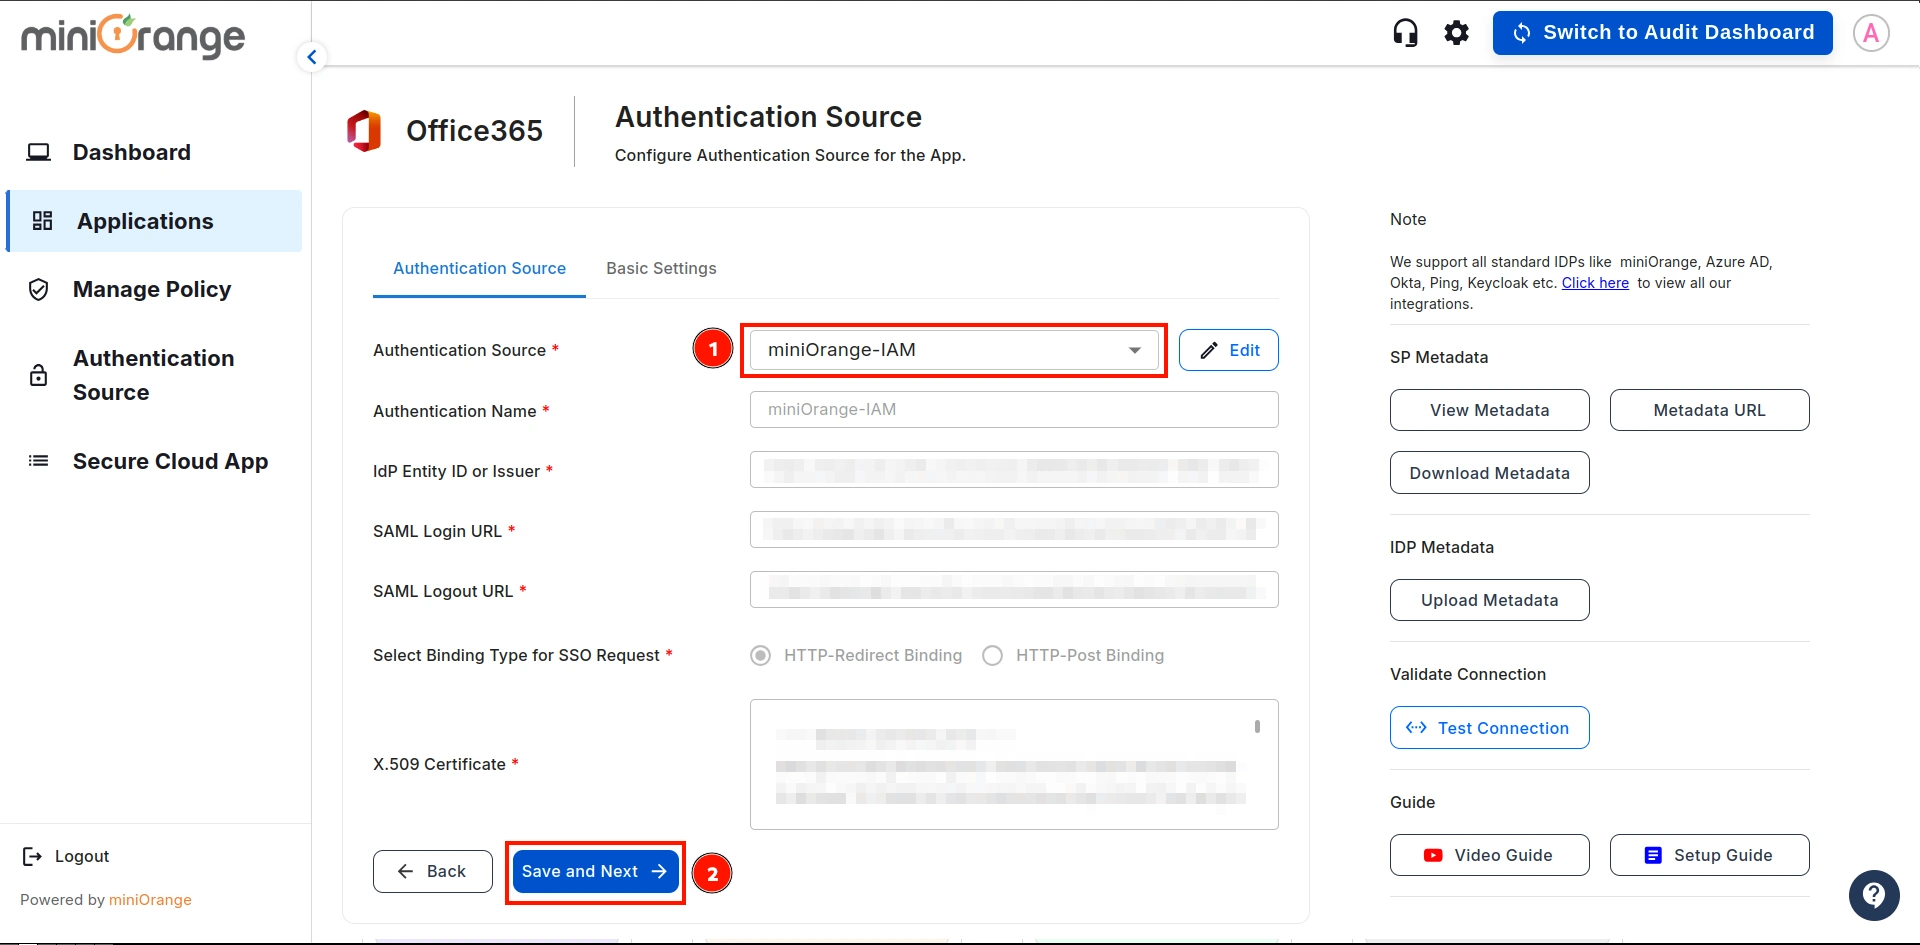Select the Authentication Source tab
The height and width of the screenshot is (945, 1920).
(x=479, y=268)
